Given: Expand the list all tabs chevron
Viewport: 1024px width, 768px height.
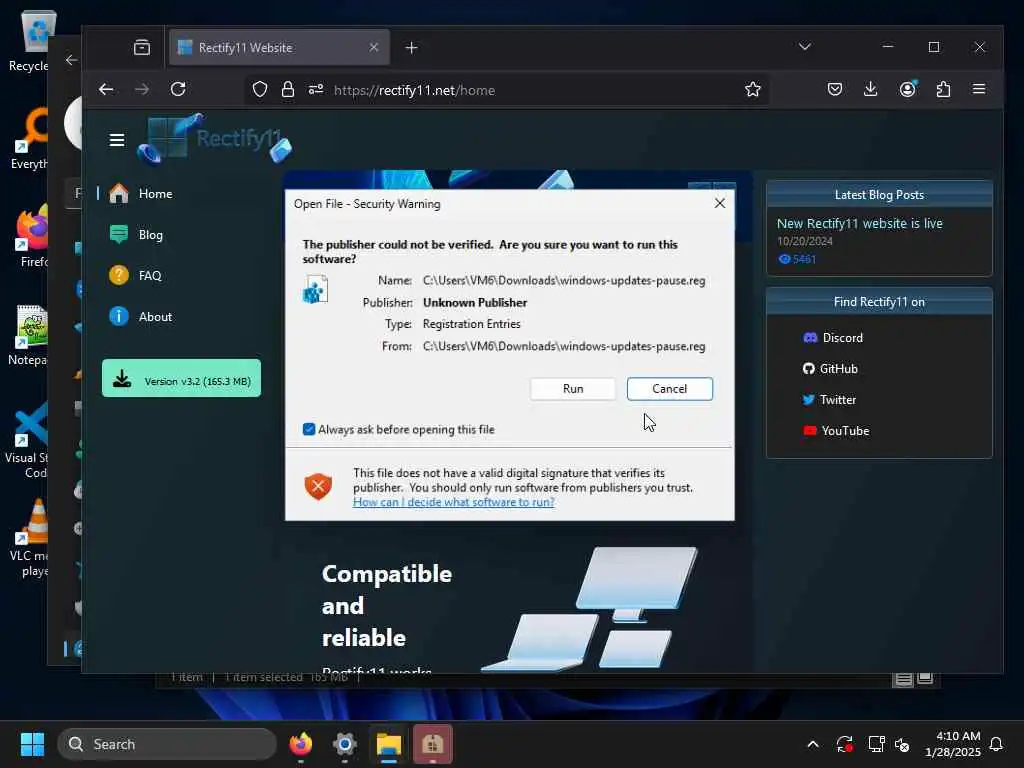Looking at the screenshot, I should [x=805, y=47].
